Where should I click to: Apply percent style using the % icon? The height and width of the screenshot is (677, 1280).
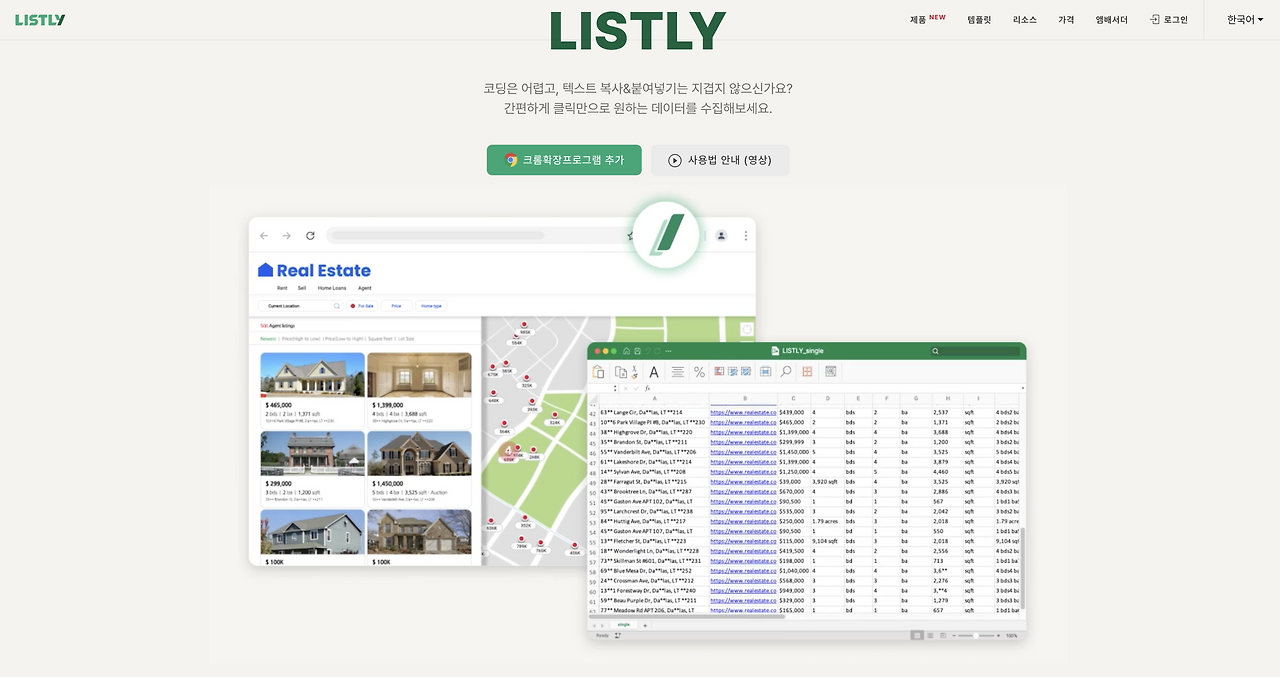click(x=700, y=372)
